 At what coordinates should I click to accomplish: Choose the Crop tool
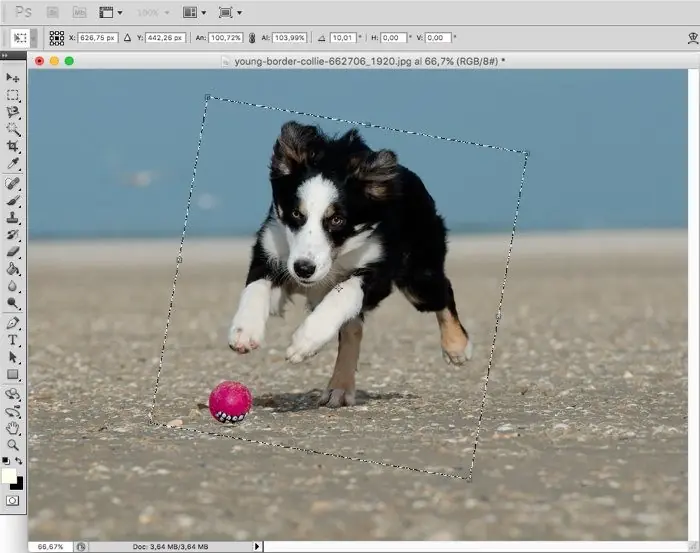(x=13, y=146)
